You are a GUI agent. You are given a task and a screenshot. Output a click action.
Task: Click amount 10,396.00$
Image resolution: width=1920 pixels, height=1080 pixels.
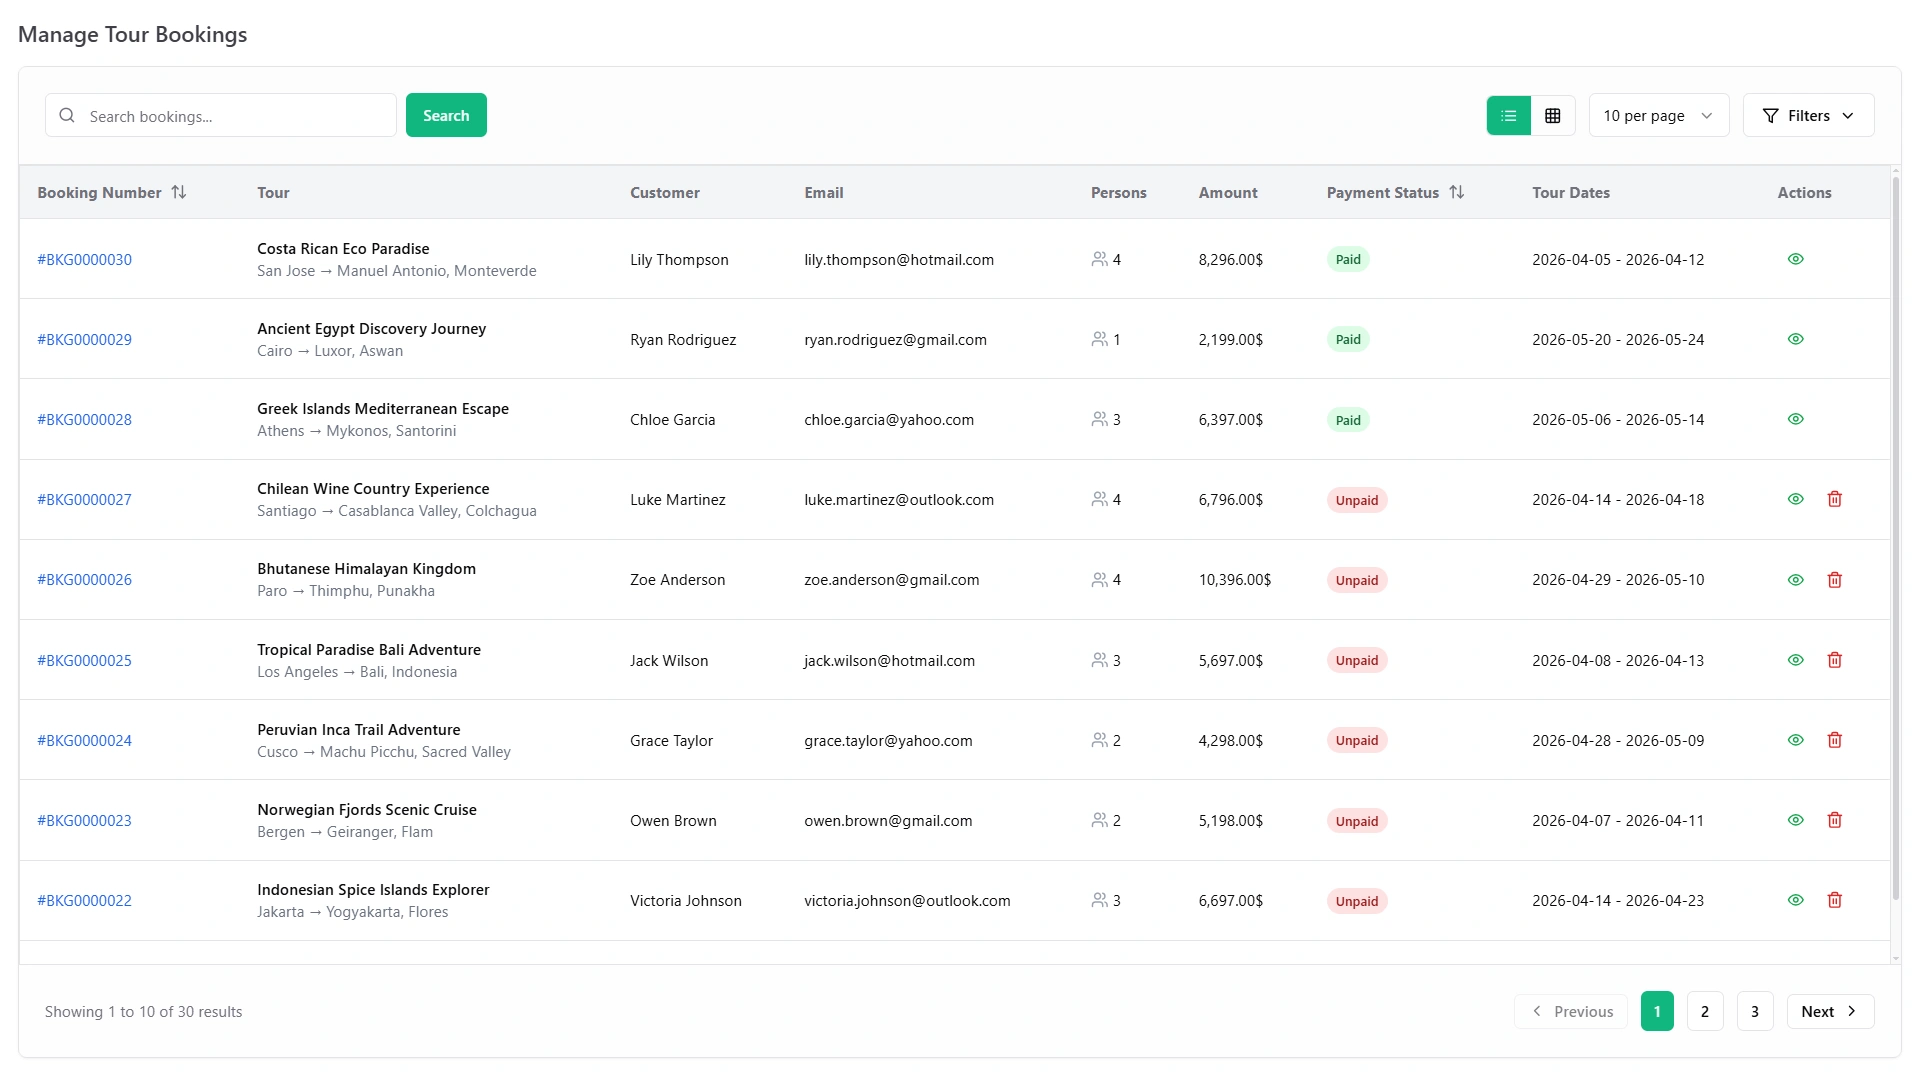point(1235,580)
